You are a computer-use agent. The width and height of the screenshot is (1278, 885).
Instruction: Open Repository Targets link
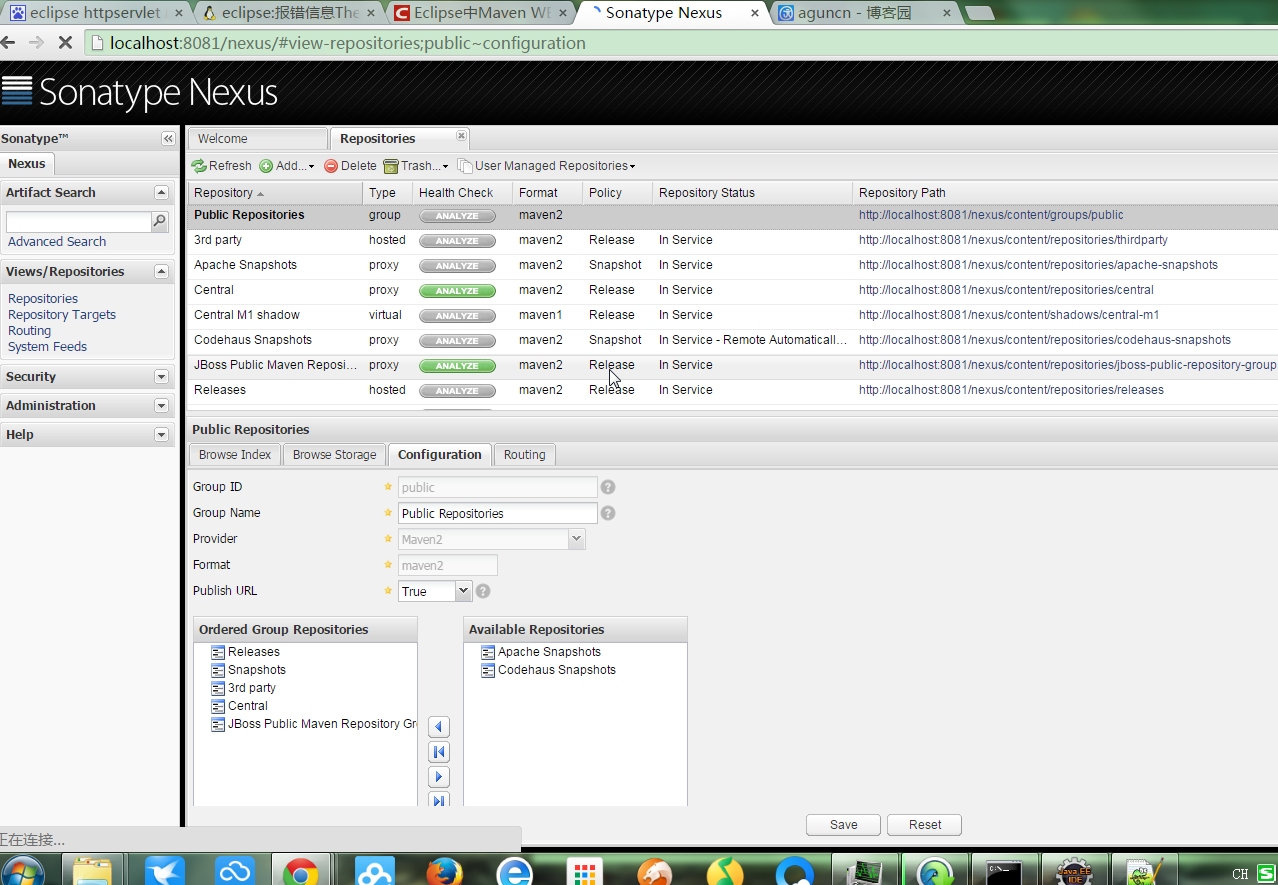click(x=62, y=315)
